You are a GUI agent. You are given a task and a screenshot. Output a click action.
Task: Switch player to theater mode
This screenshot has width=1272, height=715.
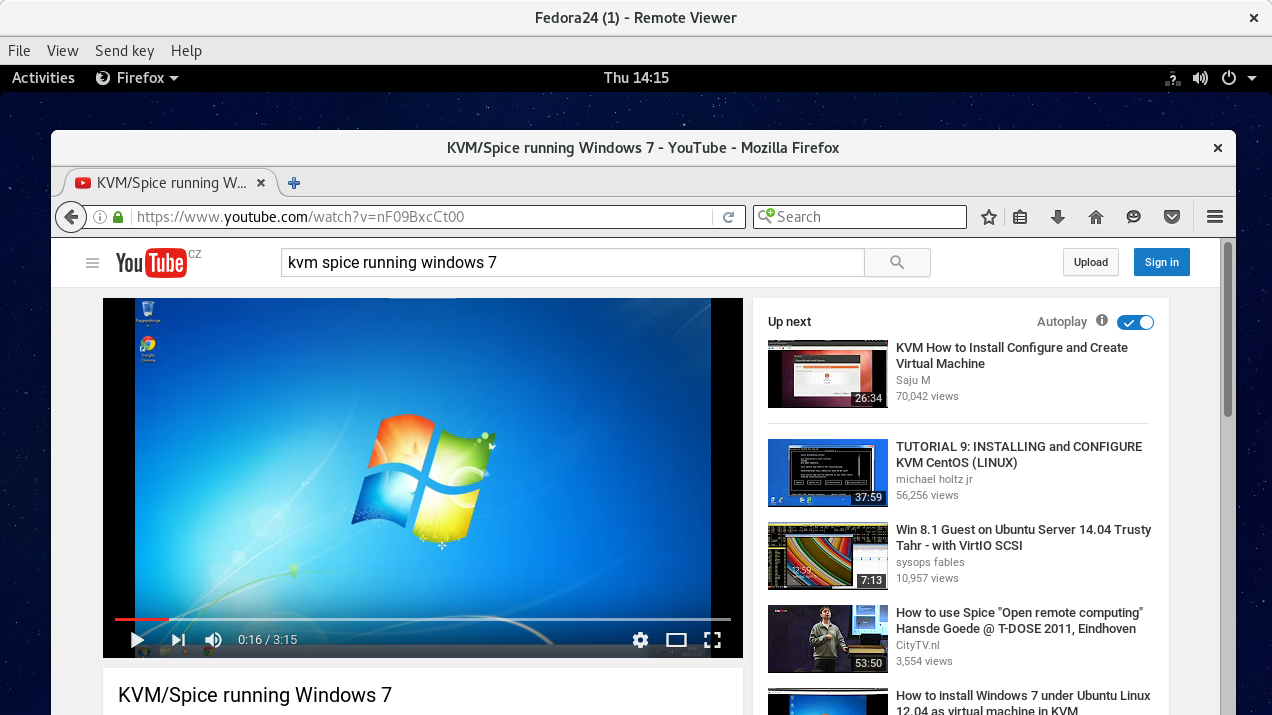pos(676,640)
